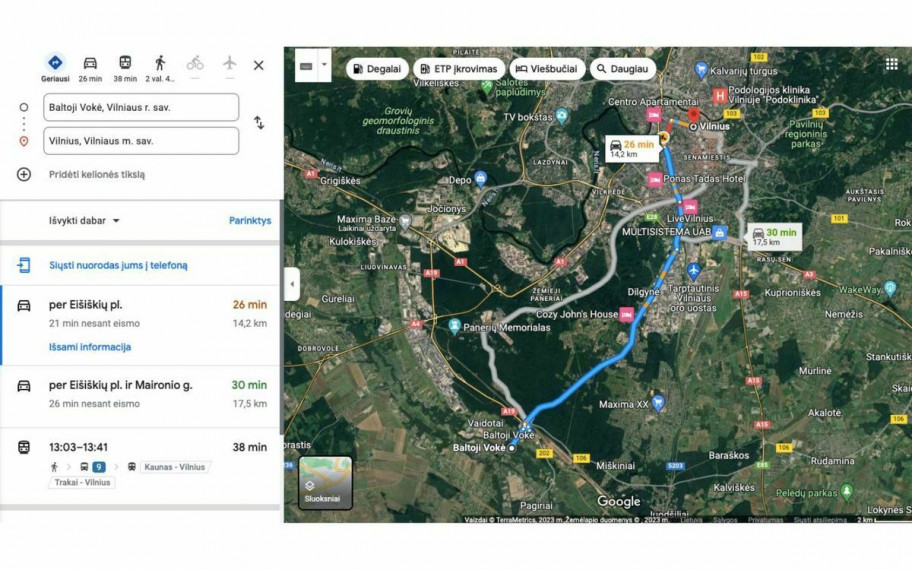Screen dimensions: 912x570
Task: Choose cycling travel mode icon
Action: point(195,63)
